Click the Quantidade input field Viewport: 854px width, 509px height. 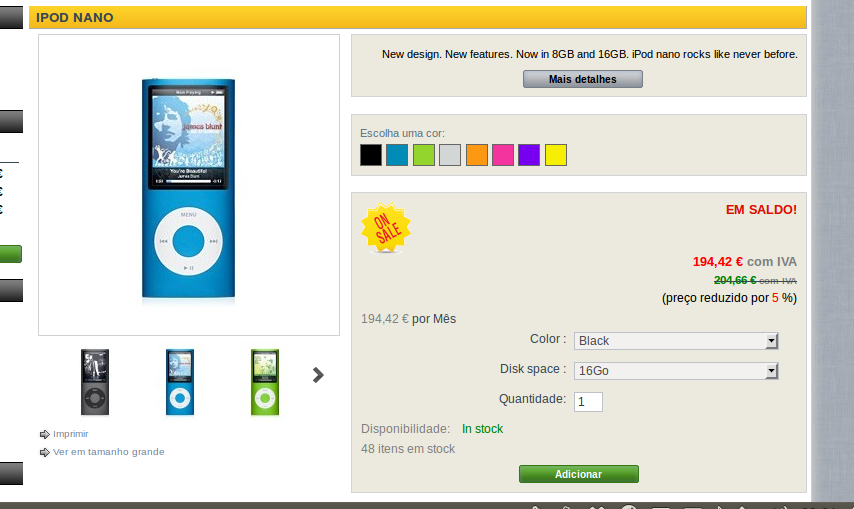coord(588,402)
